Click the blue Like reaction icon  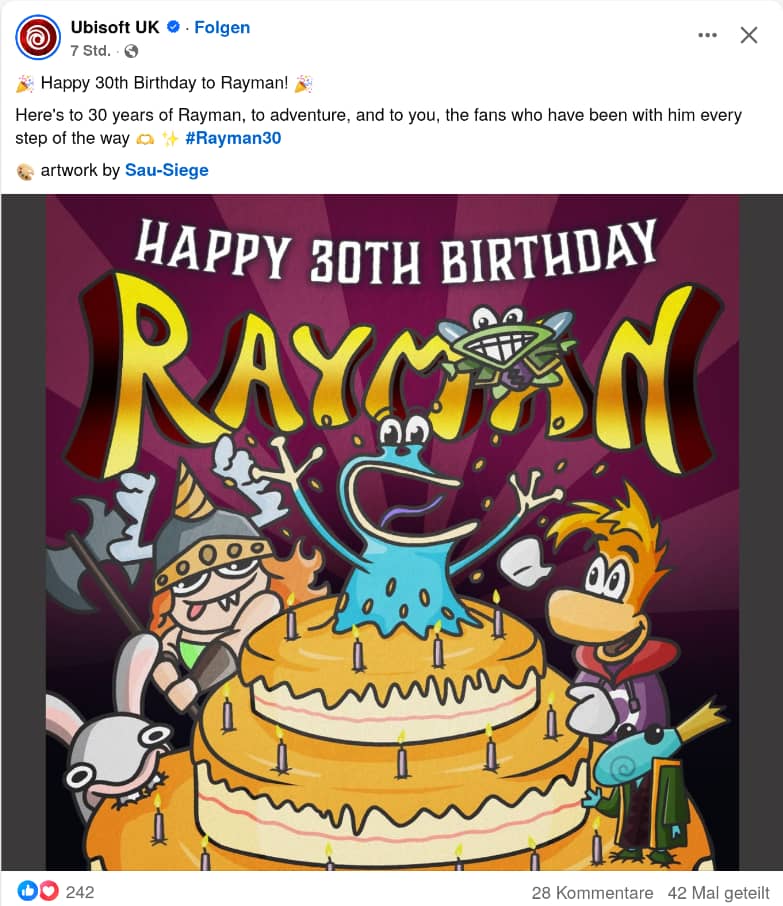27,891
